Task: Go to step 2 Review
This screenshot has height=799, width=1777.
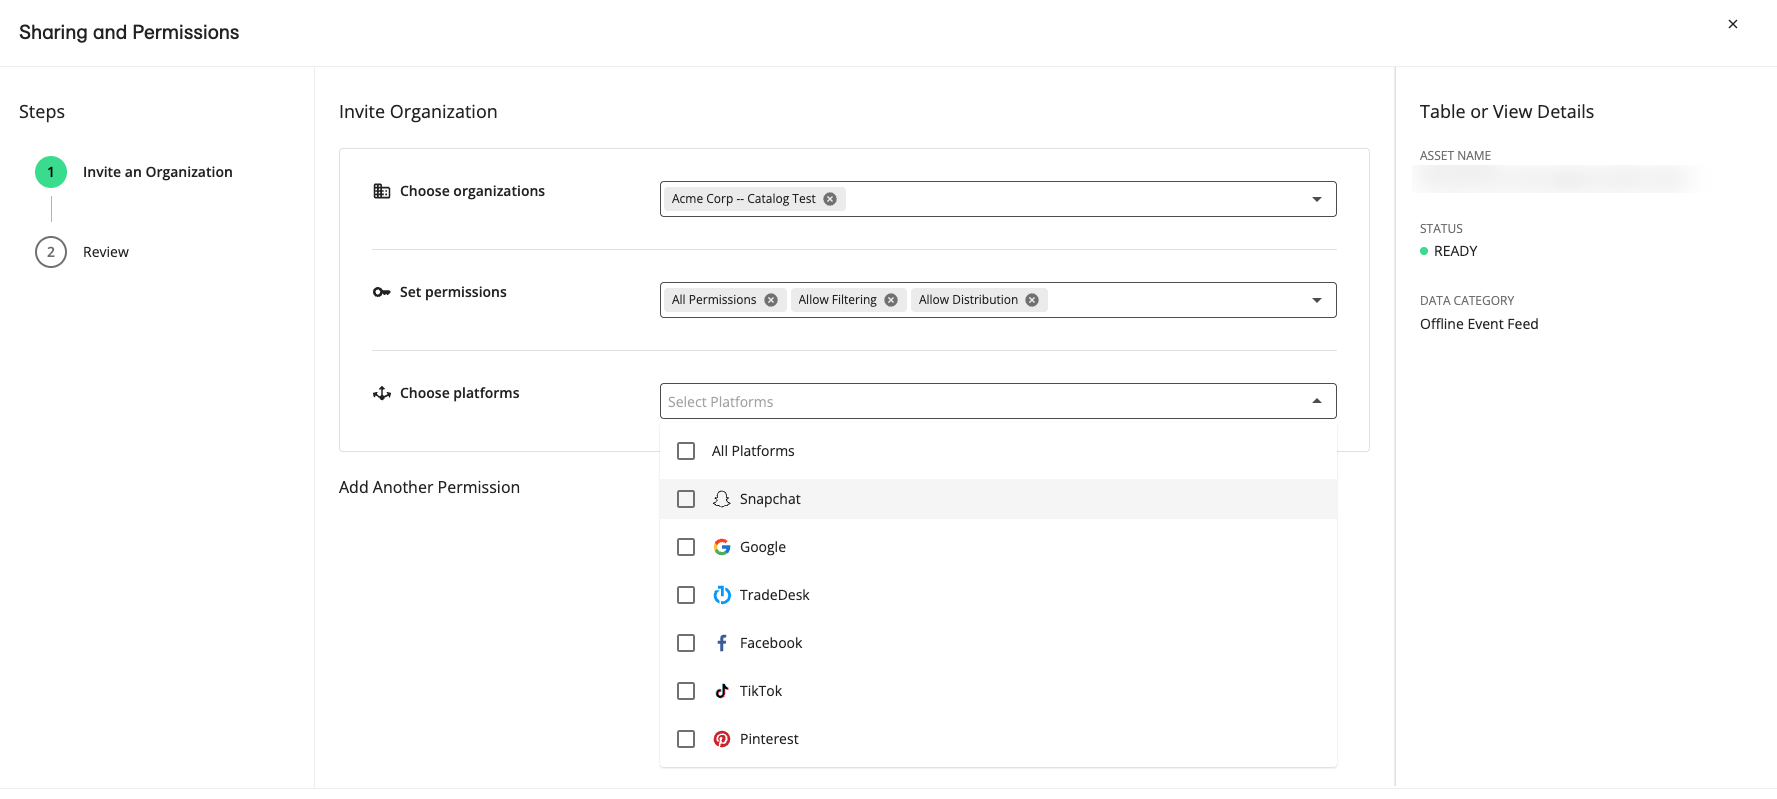Action: click(x=82, y=252)
